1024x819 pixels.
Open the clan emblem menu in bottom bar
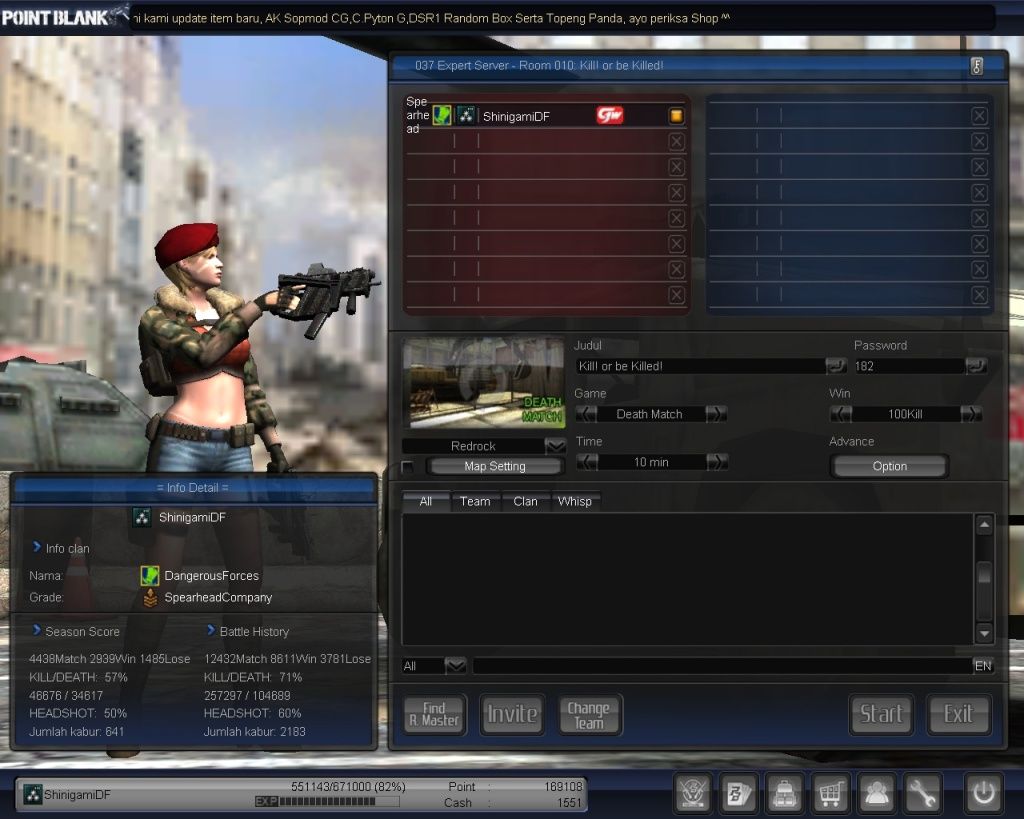click(693, 794)
